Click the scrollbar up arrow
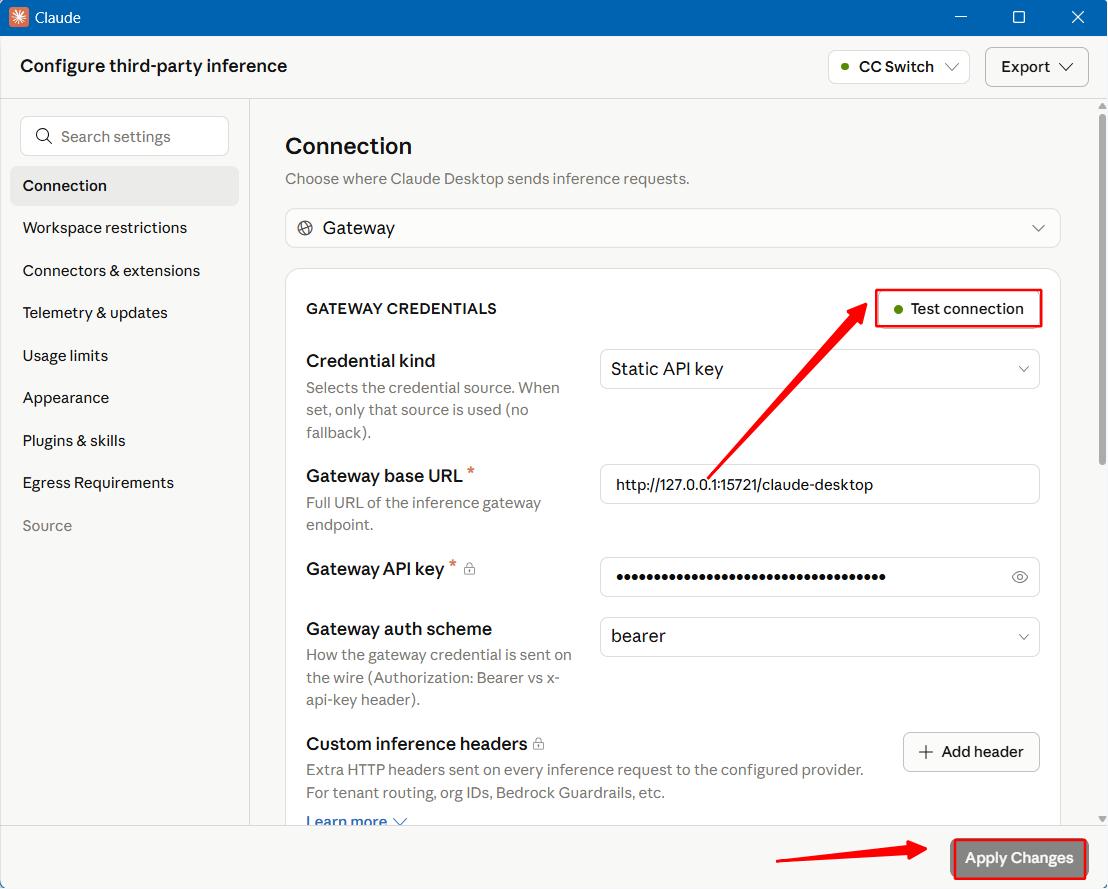Viewport: 1108px width, 889px height. [x=1102, y=106]
